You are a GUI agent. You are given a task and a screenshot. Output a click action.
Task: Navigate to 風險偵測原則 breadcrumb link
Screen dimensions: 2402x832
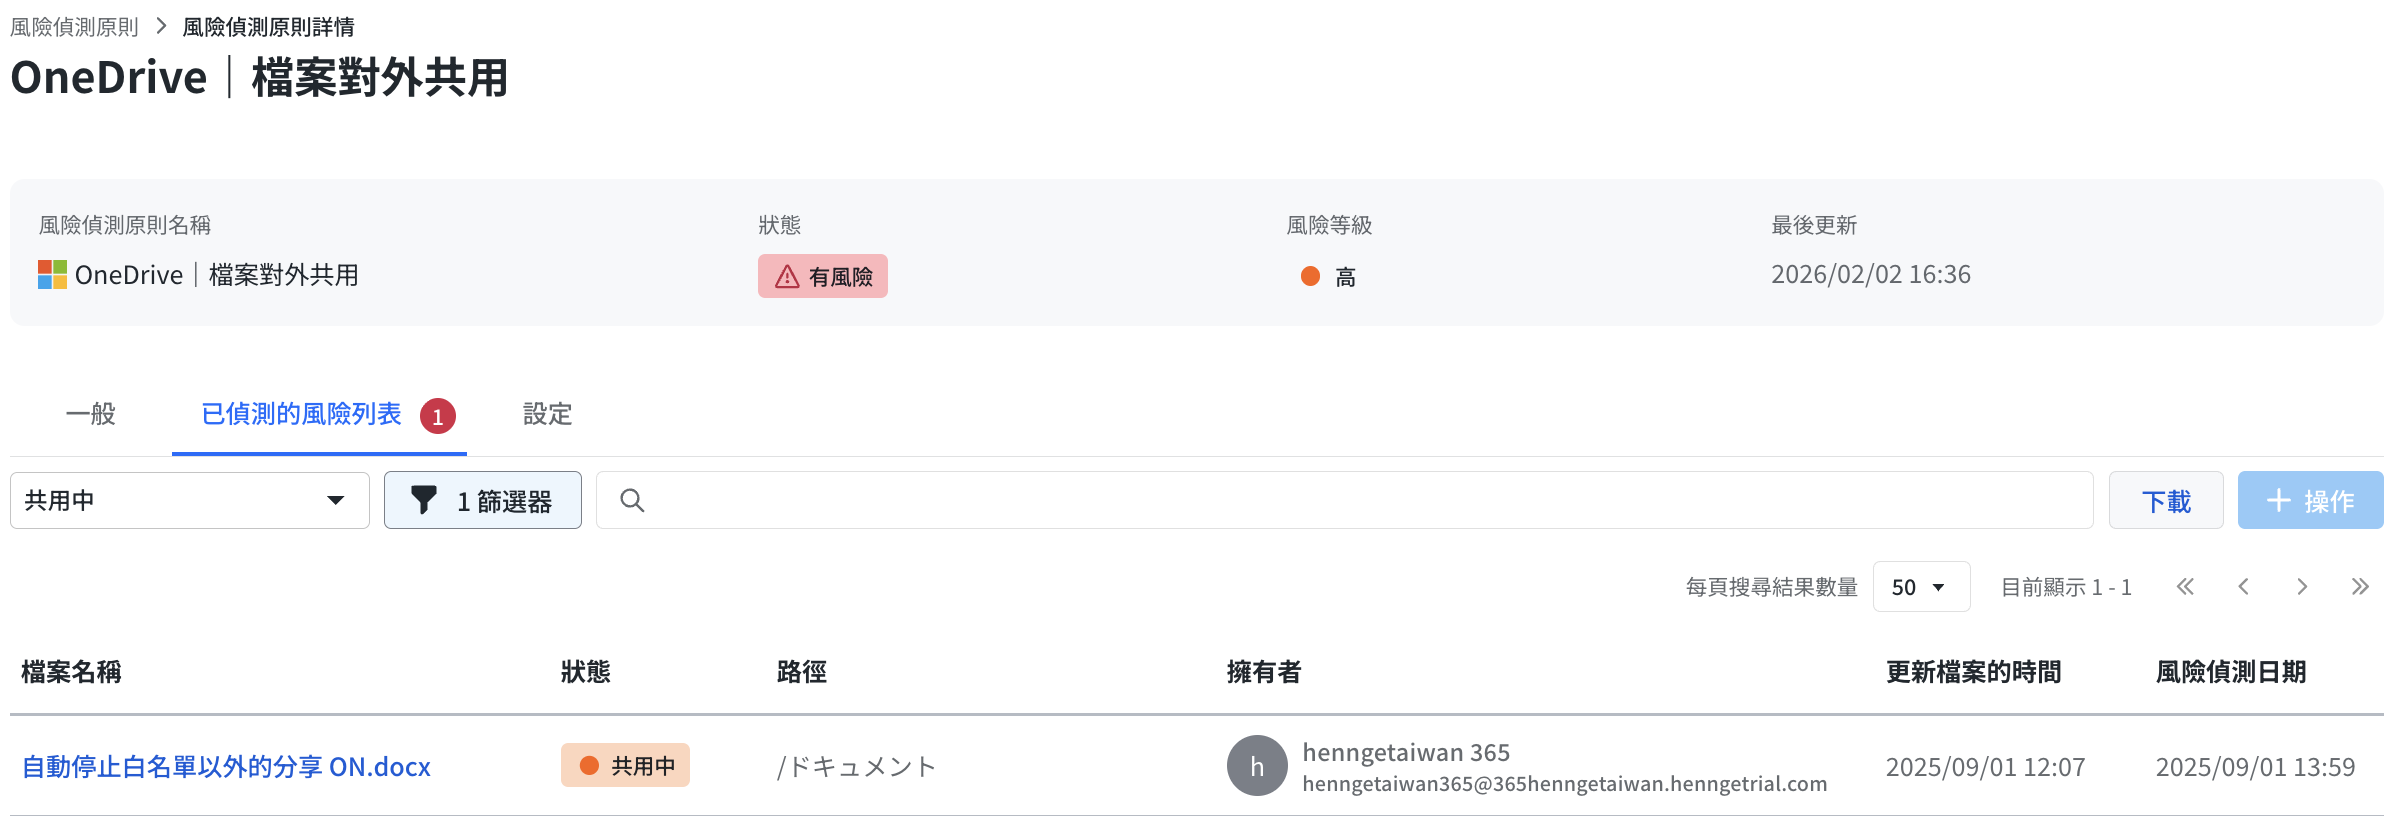coord(74,27)
